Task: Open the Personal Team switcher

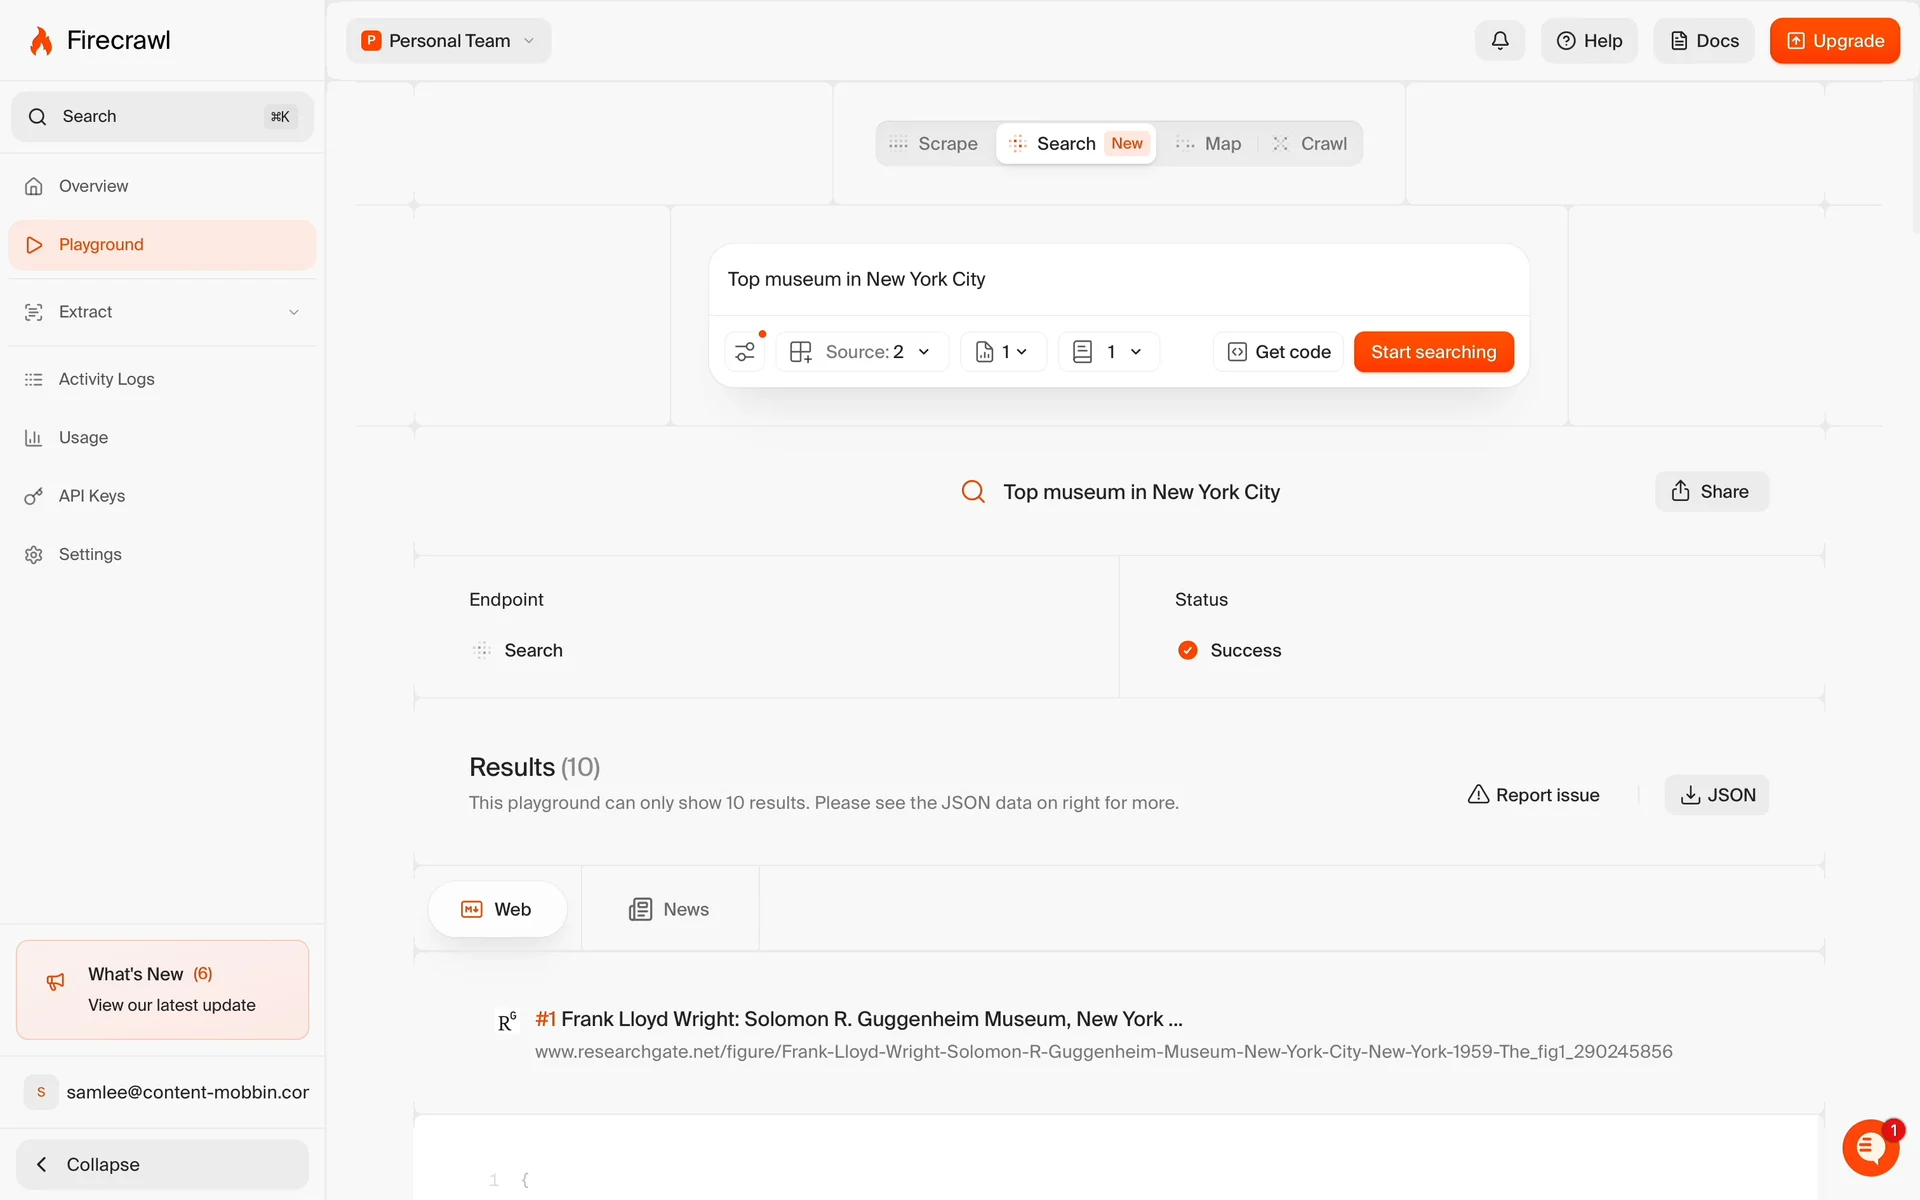Action: pyautogui.click(x=448, y=41)
